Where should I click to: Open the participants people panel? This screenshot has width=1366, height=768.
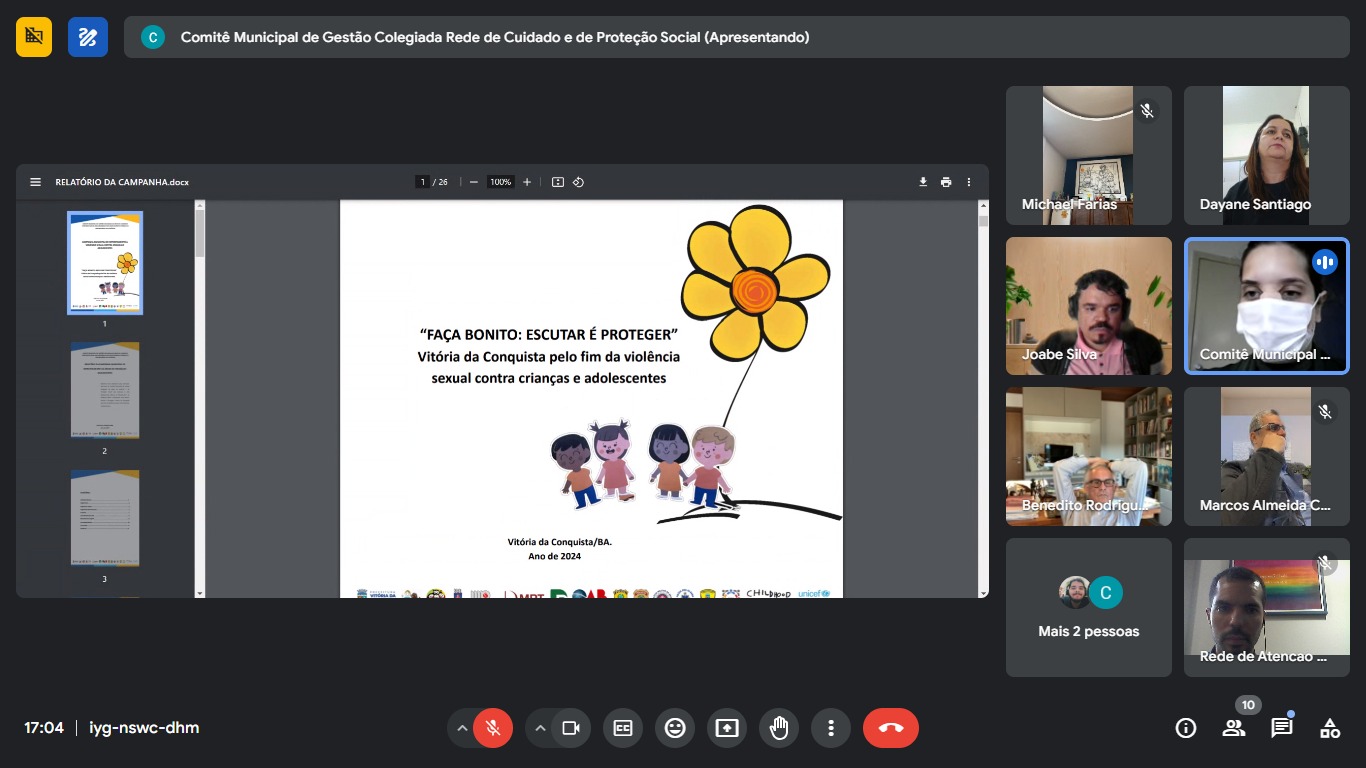pyautogui.click(x=1234, y=728)
